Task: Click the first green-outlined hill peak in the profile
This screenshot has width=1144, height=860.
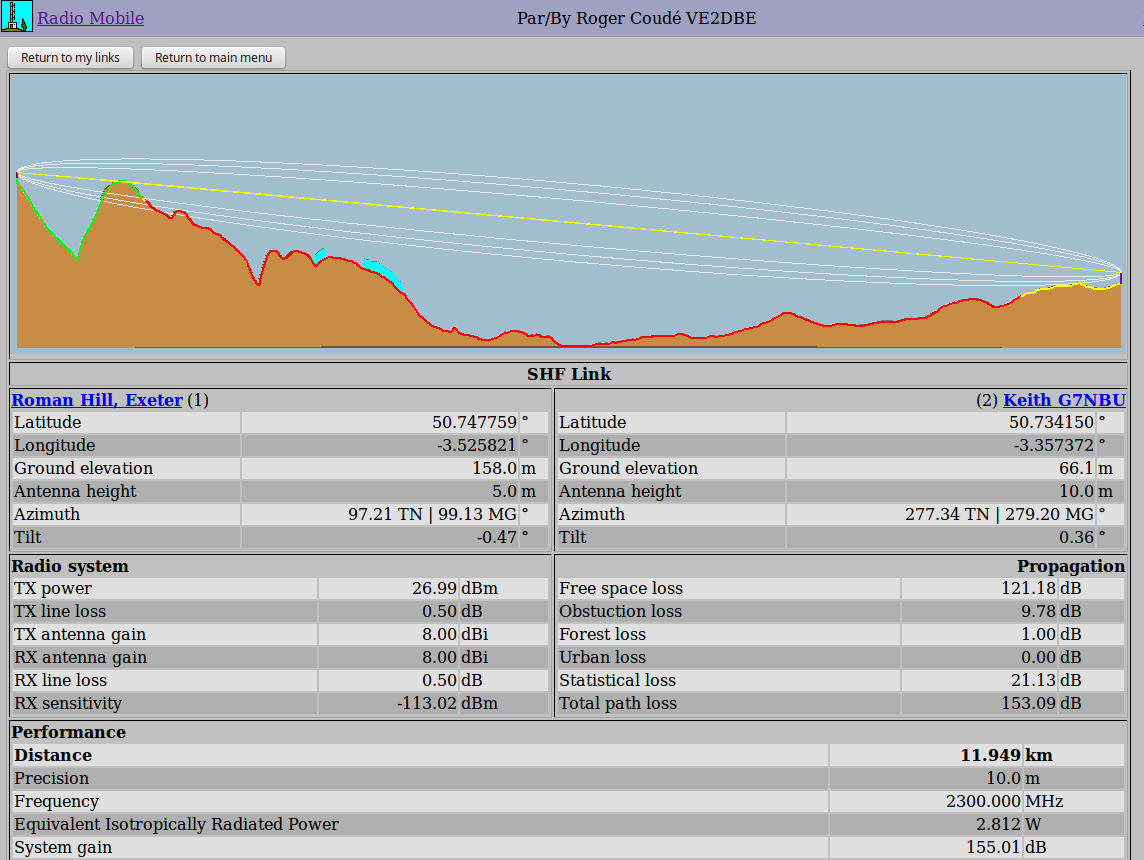Action: (x=121, y=183)
